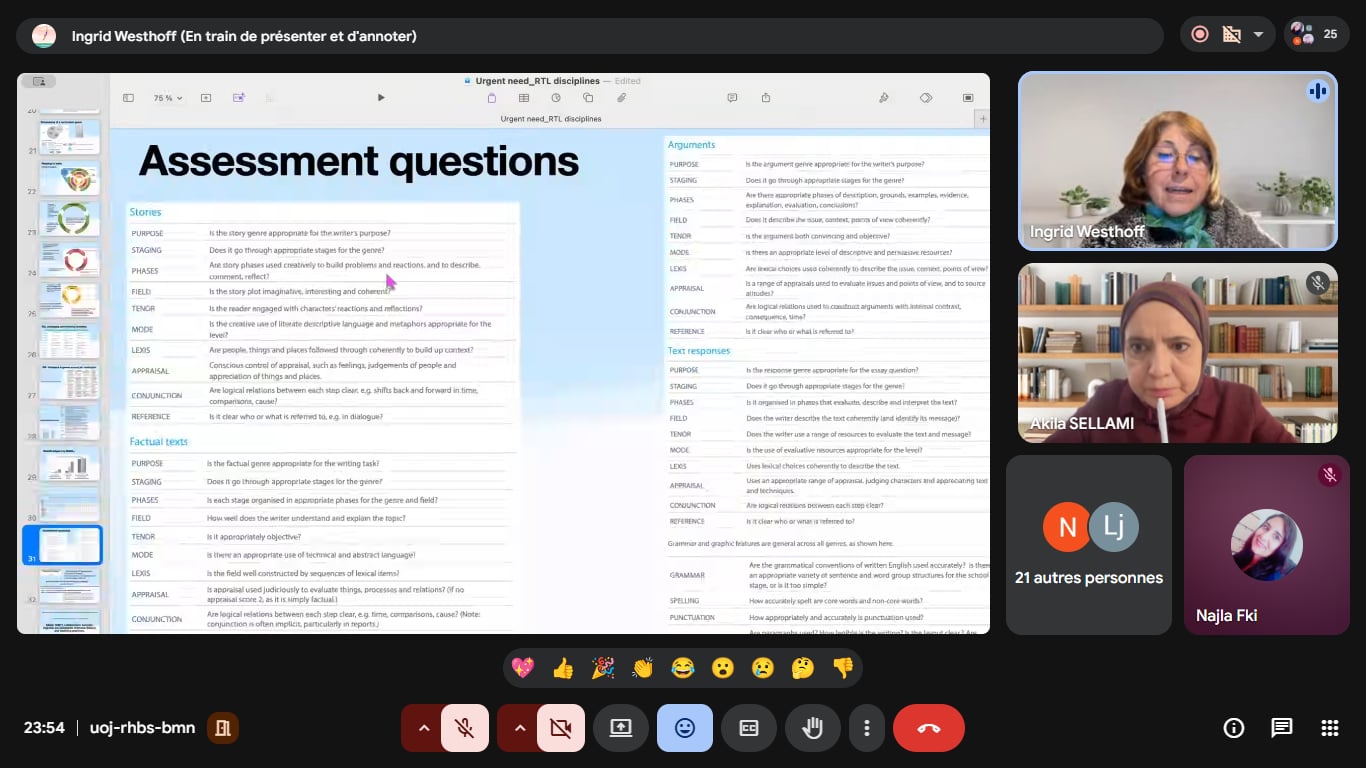Expand camera video settings arrow
Screen dimensions: 1366x768
(520, 728)
